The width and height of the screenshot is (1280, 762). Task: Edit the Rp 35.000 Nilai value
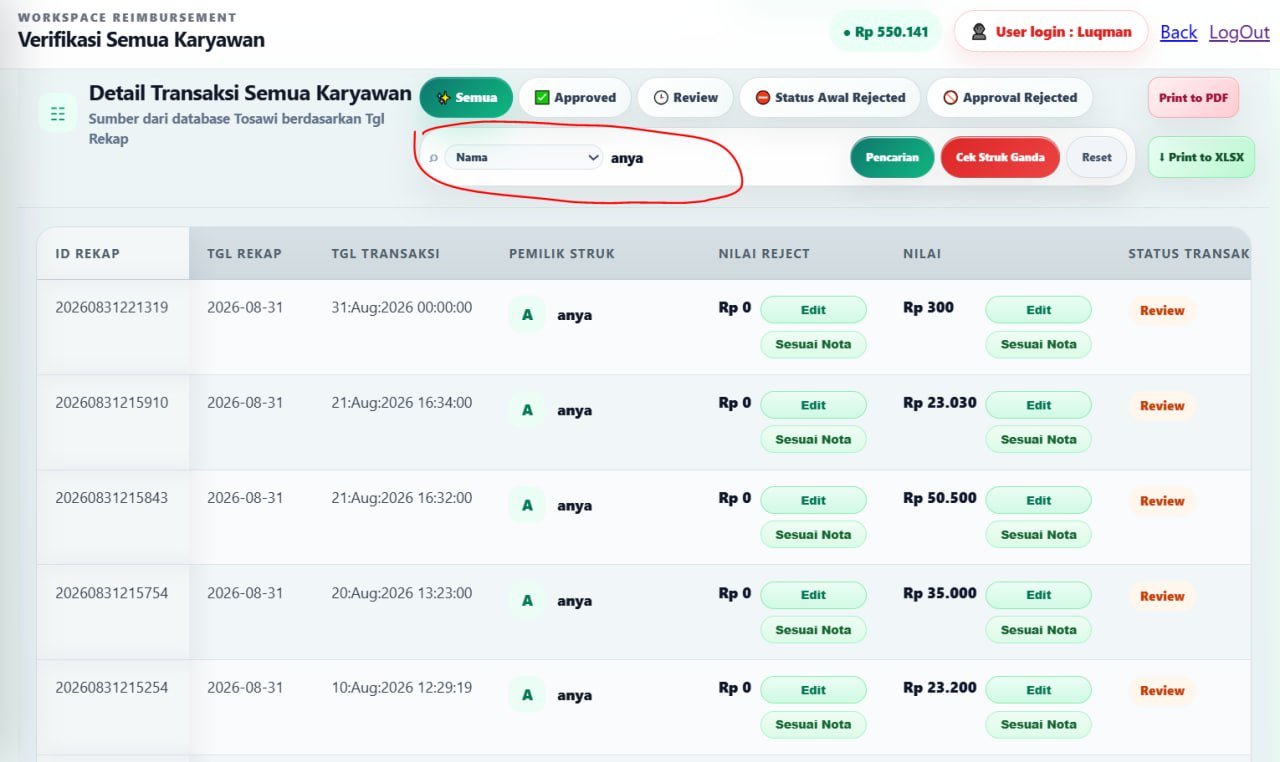point(1038,595)
